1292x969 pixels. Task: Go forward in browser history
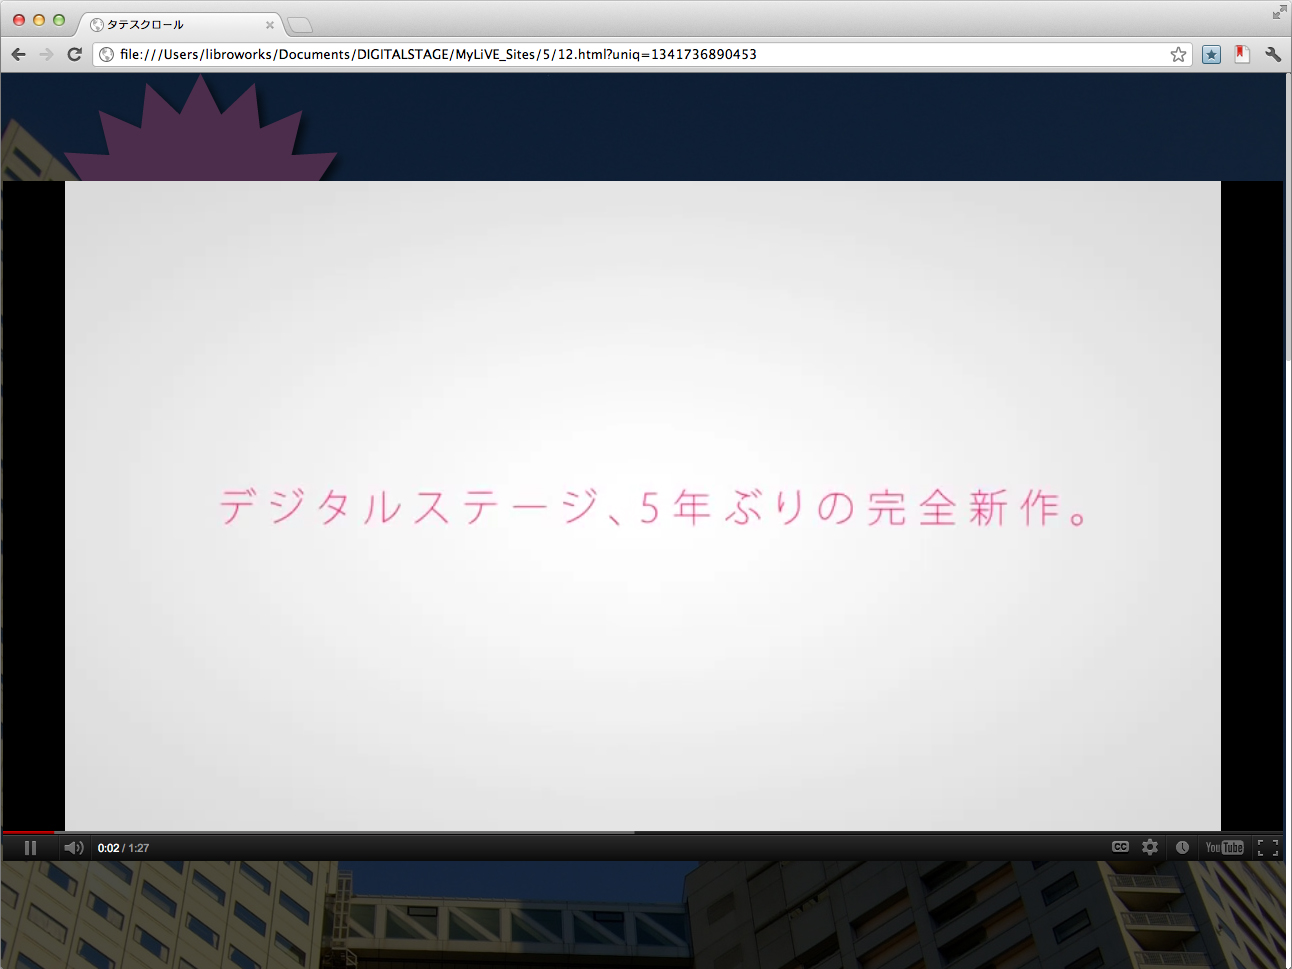46,54
